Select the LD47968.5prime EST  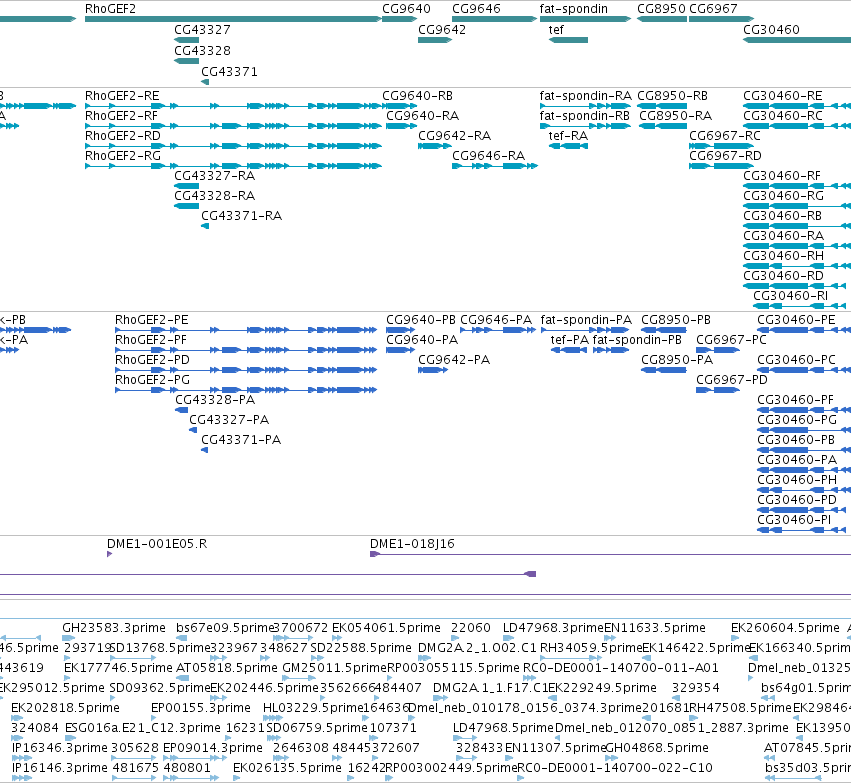point(503,728)
